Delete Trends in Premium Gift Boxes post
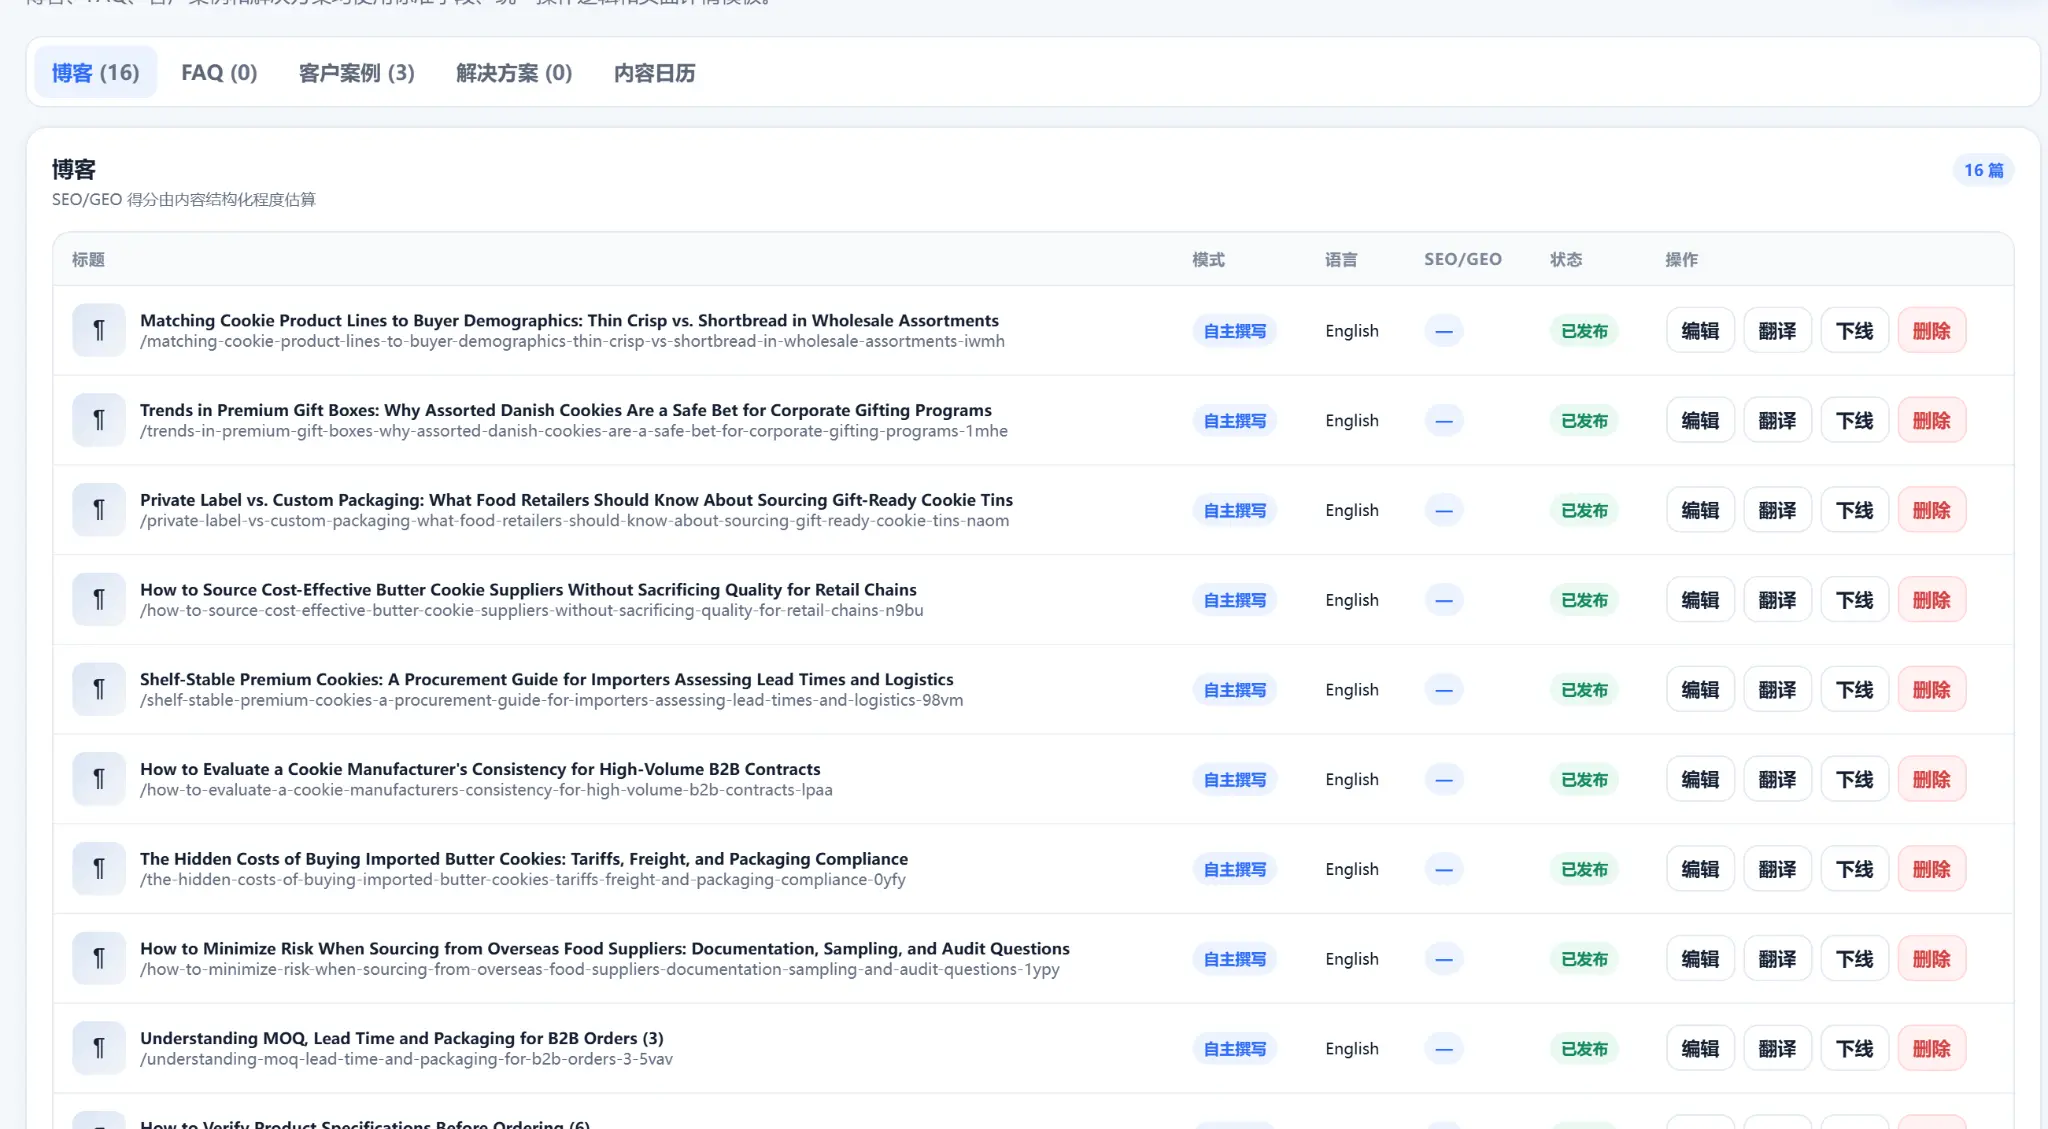 click(1931, 420)
